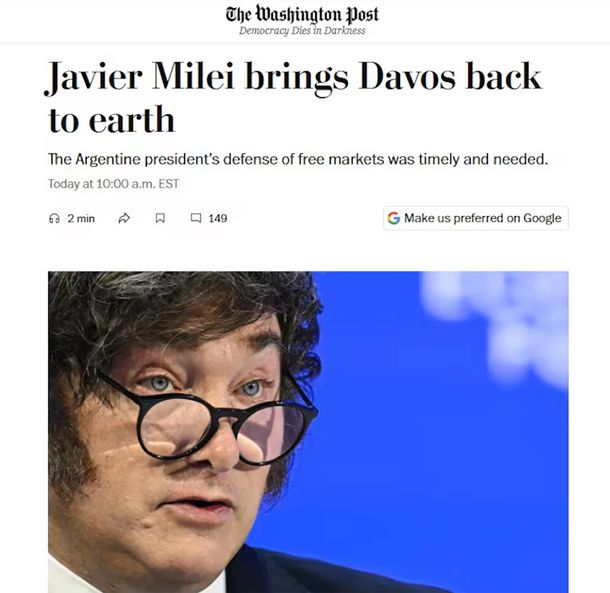This screenshot has height=593, width=610.
Task: Select Make us preferred on Google button
Action: tap(475, 218)
